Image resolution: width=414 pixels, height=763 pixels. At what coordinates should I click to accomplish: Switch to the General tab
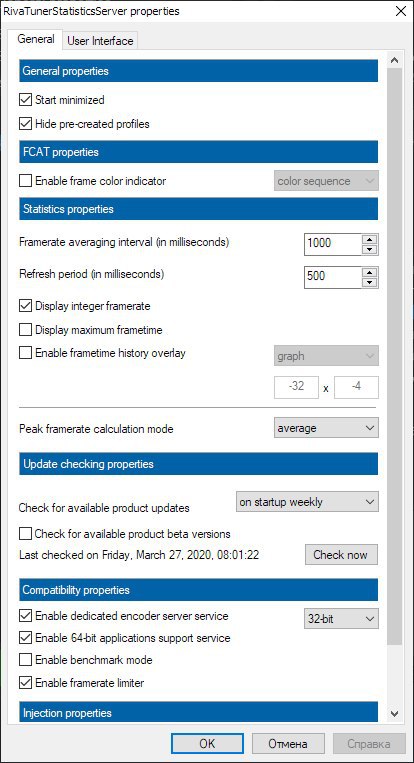tap(35, 39)
